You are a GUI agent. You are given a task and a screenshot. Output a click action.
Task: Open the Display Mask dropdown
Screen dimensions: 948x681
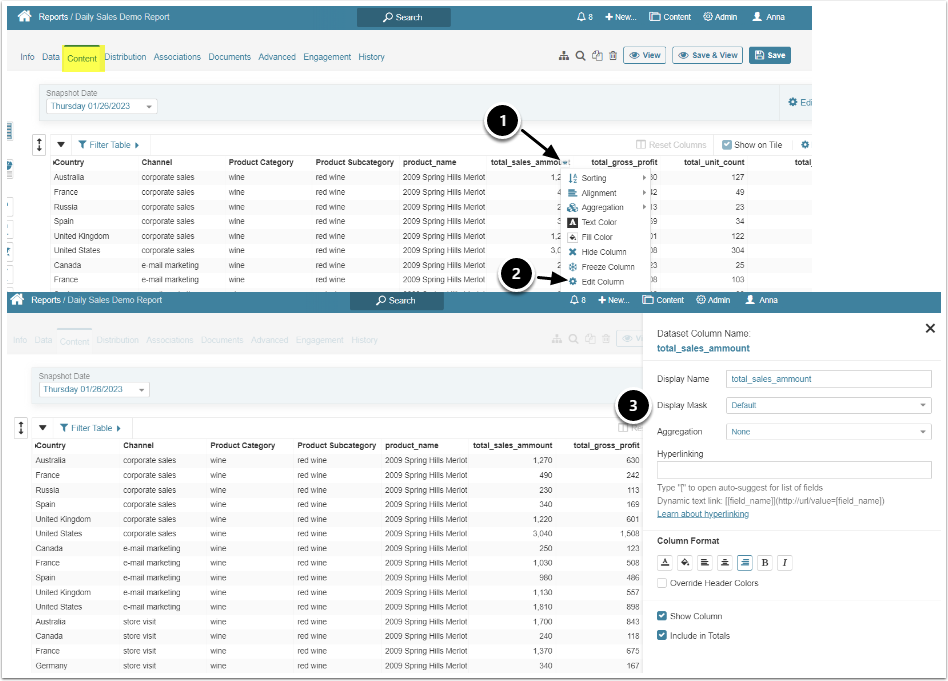828,406
